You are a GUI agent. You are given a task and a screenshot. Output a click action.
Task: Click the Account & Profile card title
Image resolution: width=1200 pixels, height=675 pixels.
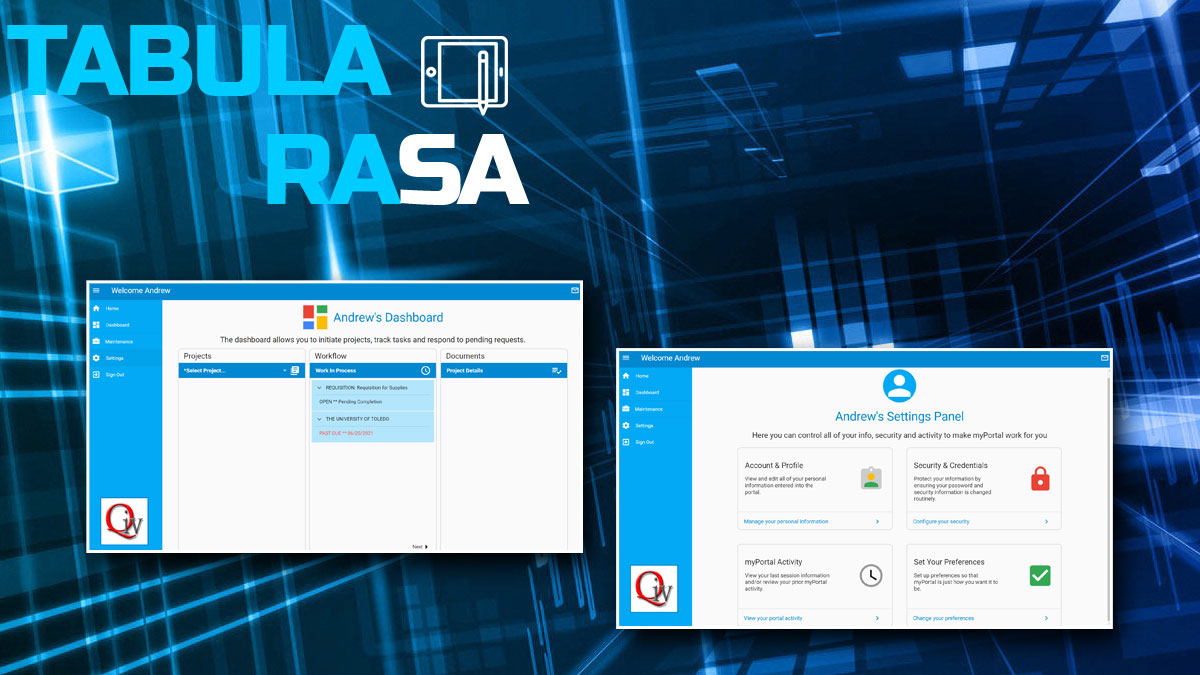775,466
